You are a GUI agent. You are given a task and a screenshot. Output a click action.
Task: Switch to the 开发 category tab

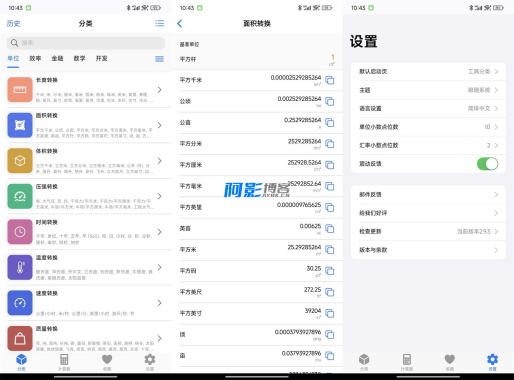(x=102, y=58)
